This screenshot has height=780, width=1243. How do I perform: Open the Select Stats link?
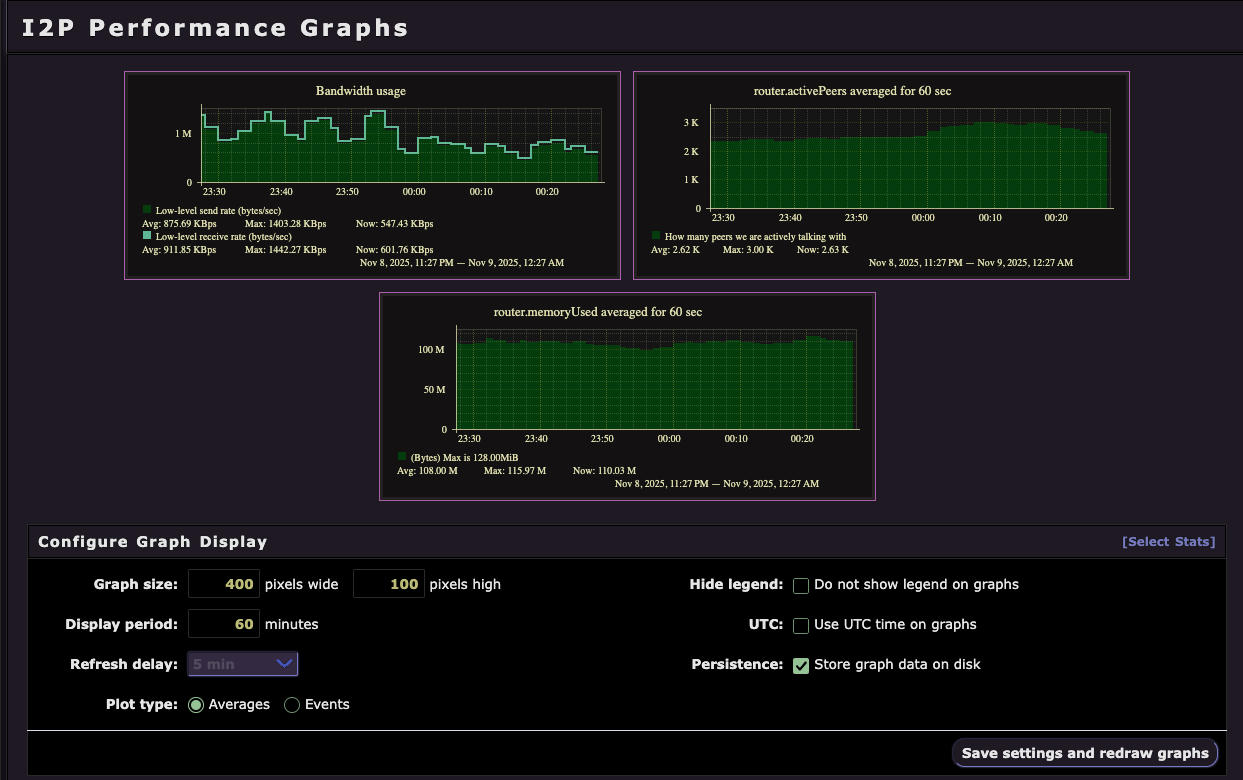(1168, 541)
